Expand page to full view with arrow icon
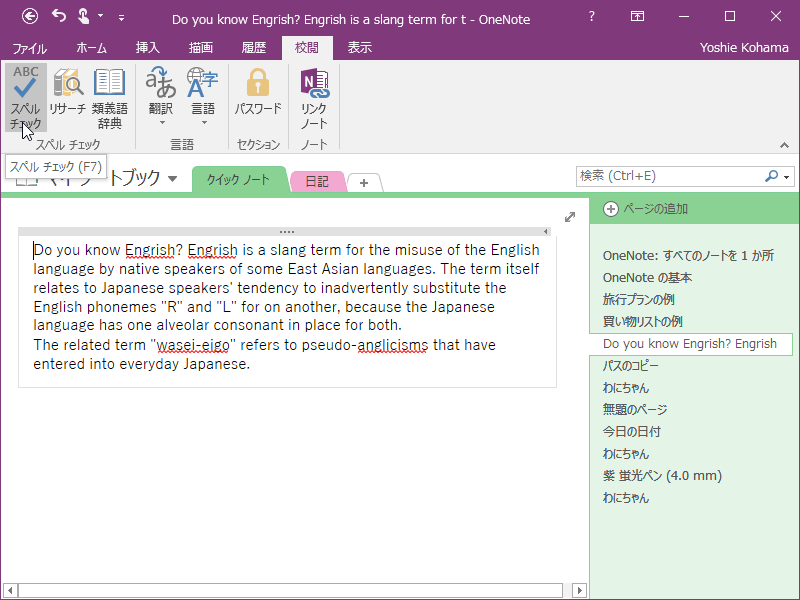Screen dimensions: 800x600 (570, 217)
